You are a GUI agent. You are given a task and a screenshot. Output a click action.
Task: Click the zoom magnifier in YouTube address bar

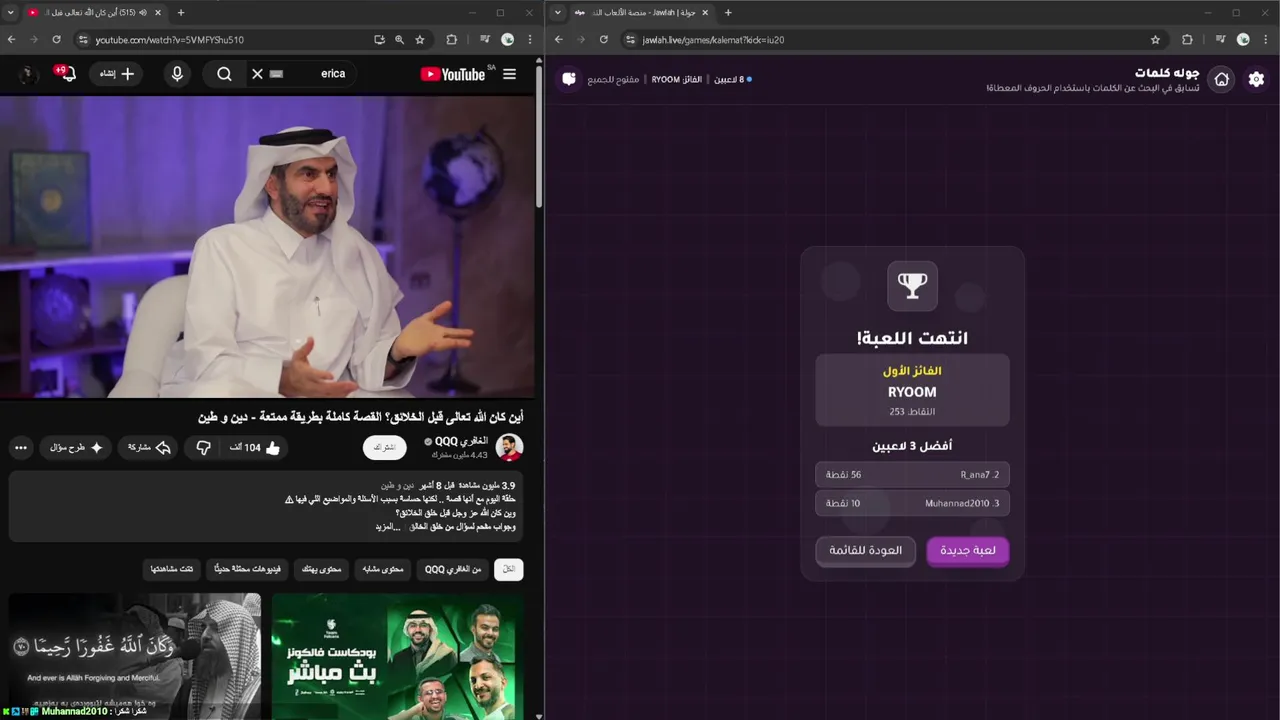pyautogui.click(x=399, y=40)
